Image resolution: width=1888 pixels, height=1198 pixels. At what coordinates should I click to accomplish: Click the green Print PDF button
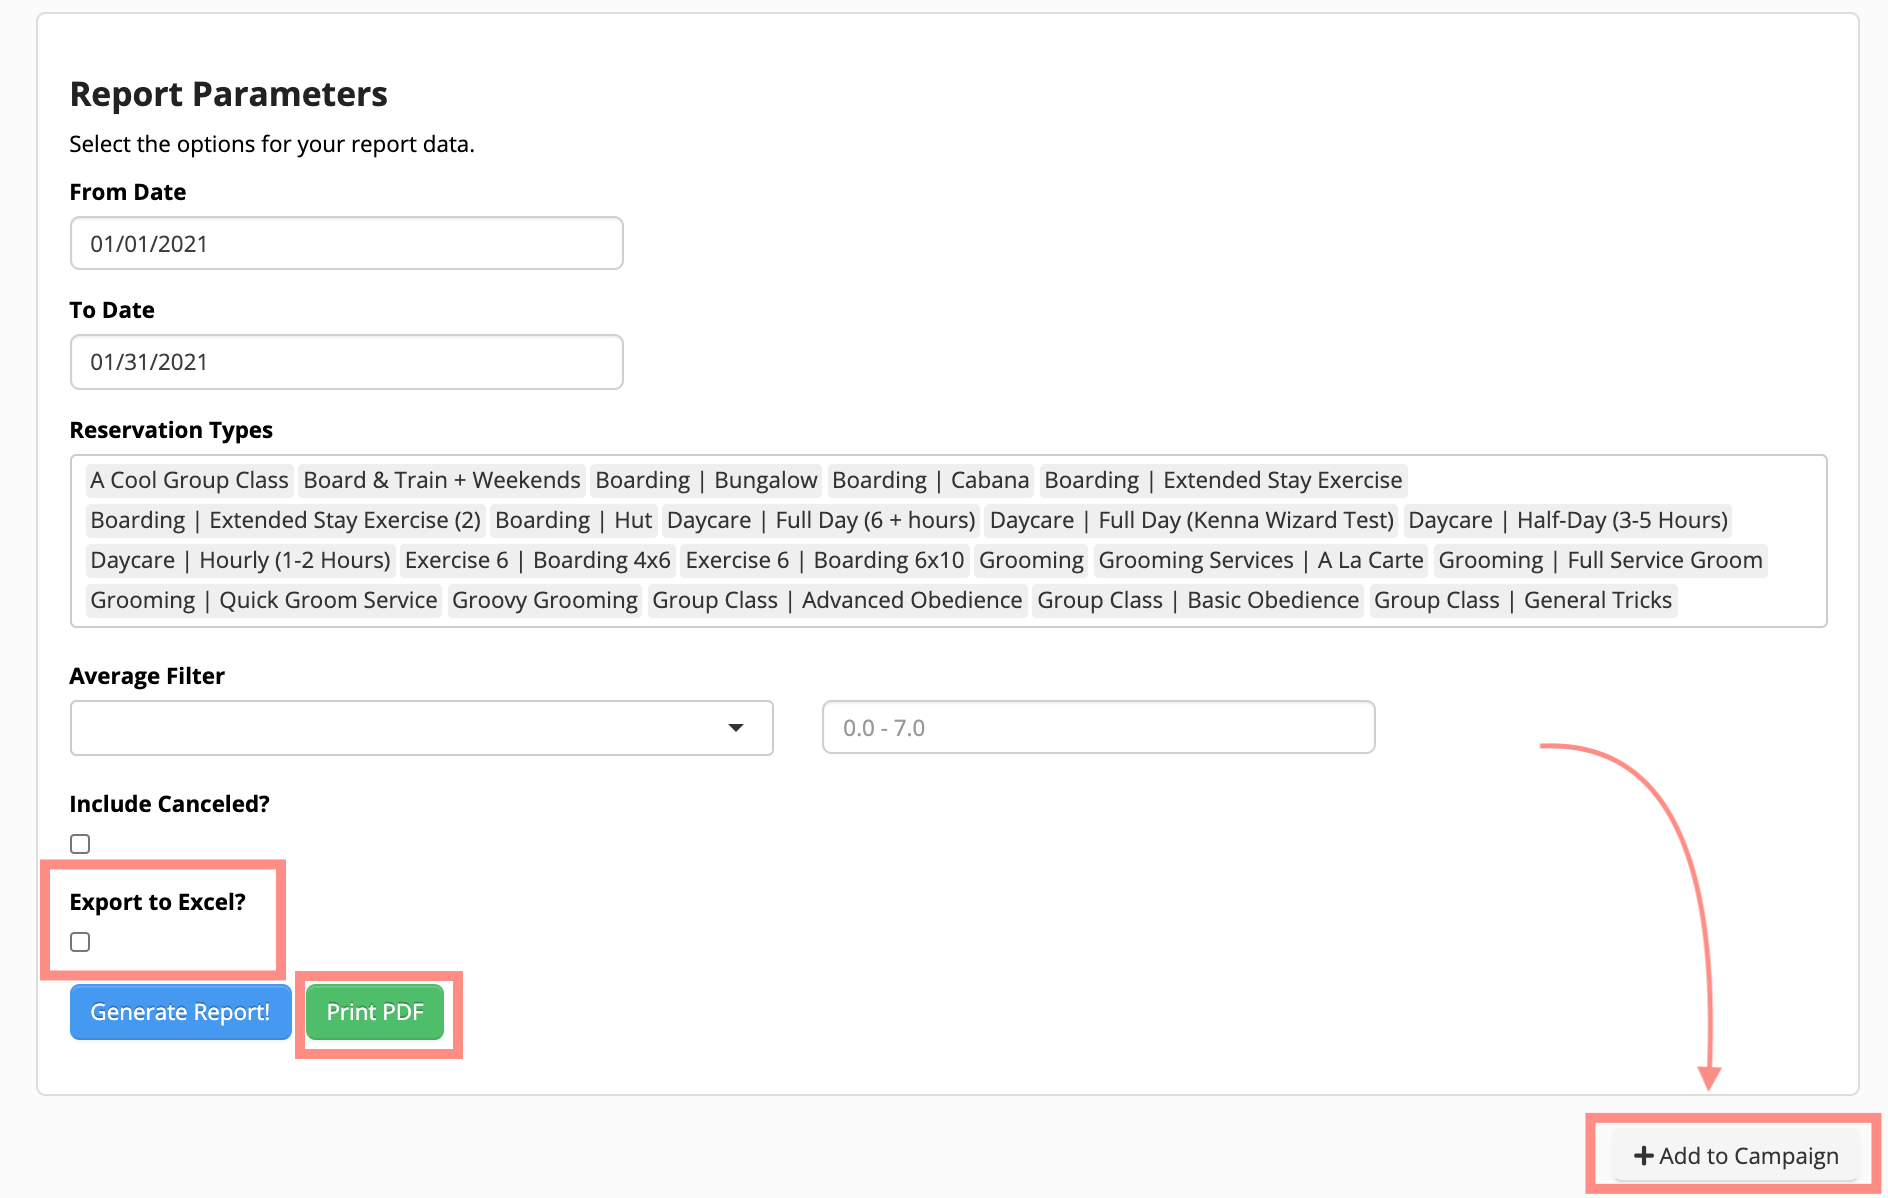coord(375,1012)
